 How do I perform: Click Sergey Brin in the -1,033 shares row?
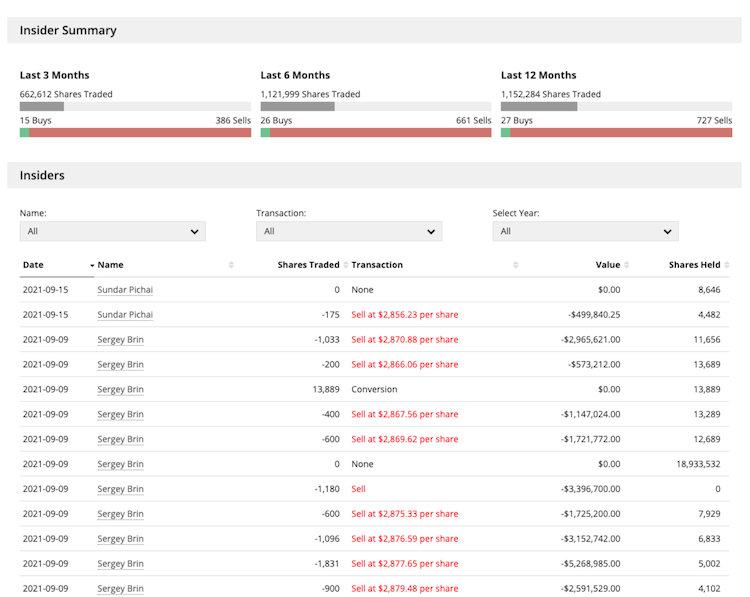[120, 340]
